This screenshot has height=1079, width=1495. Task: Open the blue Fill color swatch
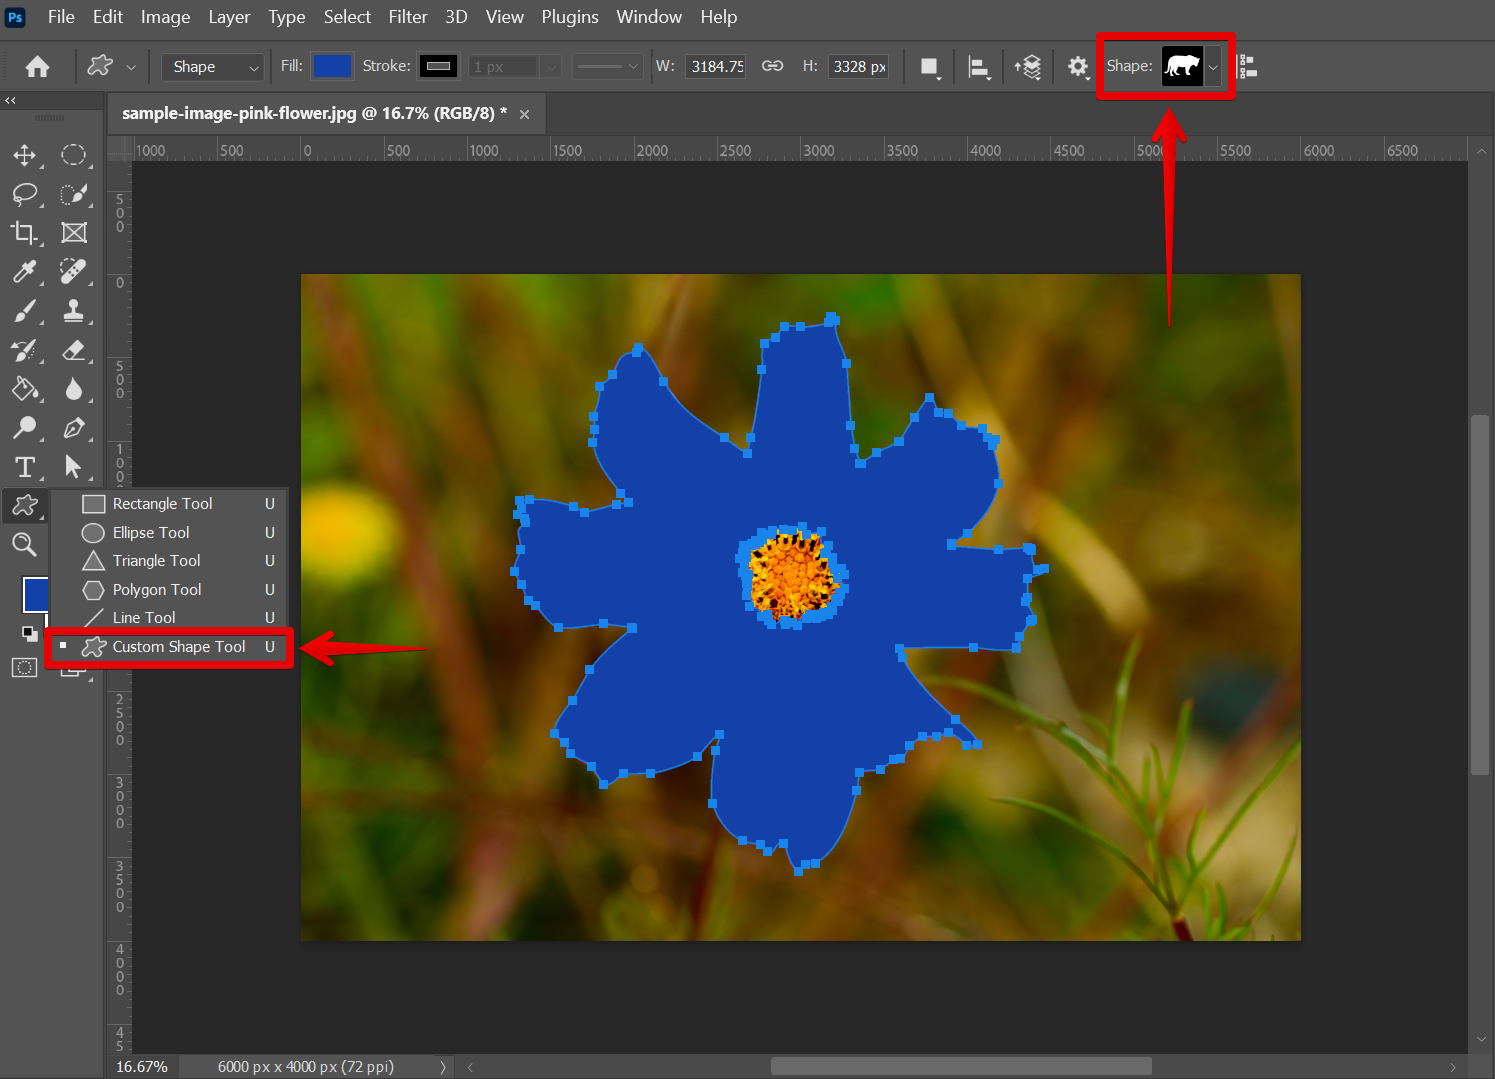click(332, 66)
